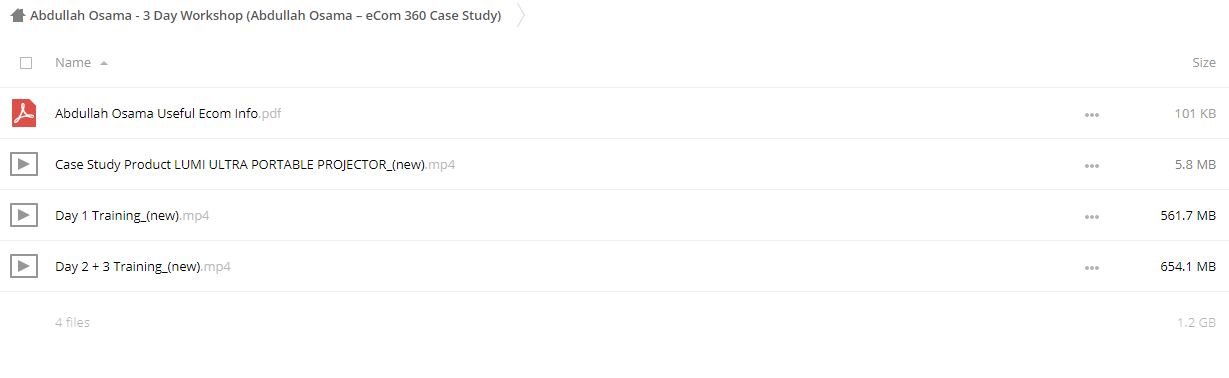
Task: Open more options for Case Study Product video
Action: 1092,166
